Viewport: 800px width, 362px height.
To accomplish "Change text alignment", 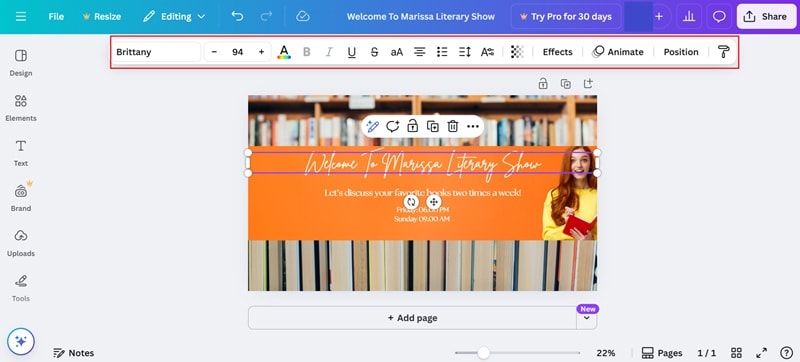I will 419,52.
